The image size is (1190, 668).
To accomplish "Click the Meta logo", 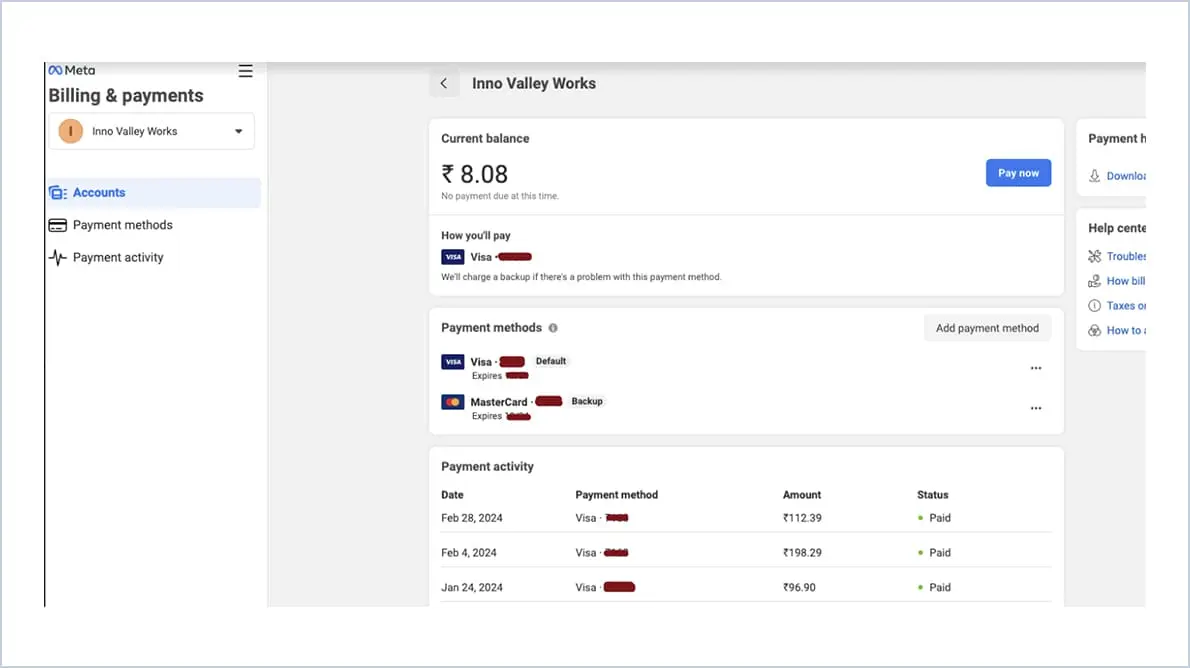I will (x=72, y=70).
